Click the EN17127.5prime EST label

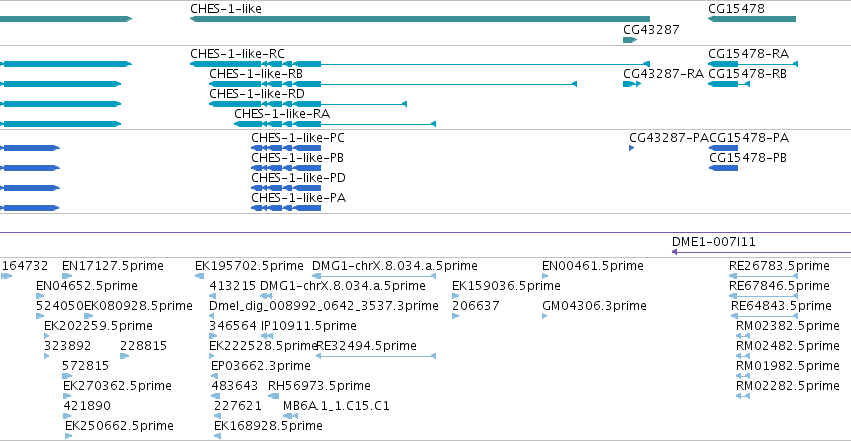coord(113,266)
